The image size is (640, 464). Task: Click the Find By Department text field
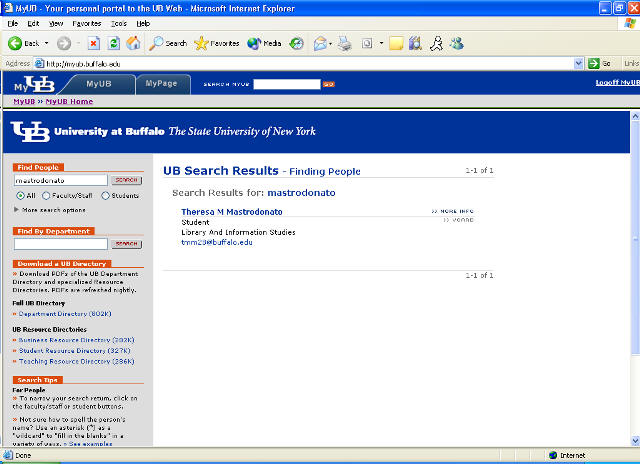[61, 244]
